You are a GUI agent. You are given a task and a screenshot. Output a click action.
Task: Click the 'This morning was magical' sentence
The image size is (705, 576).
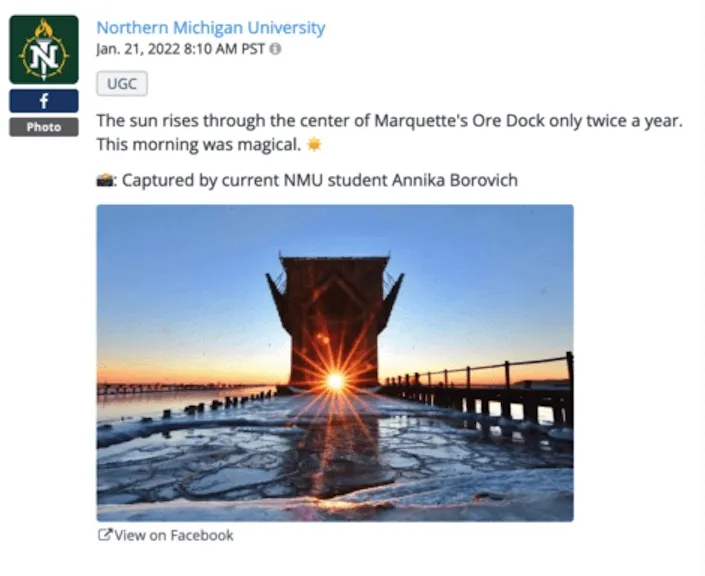coord(198,145)
